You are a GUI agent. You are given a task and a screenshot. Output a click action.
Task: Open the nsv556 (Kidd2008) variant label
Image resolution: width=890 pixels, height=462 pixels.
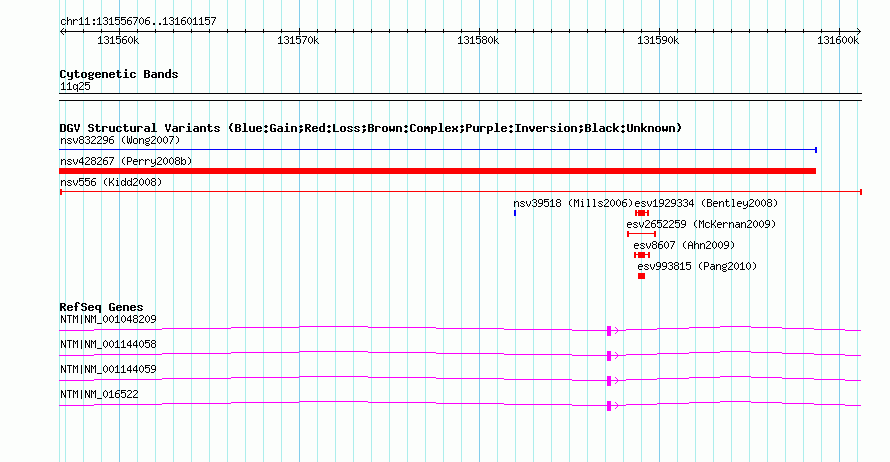point(111,182)
